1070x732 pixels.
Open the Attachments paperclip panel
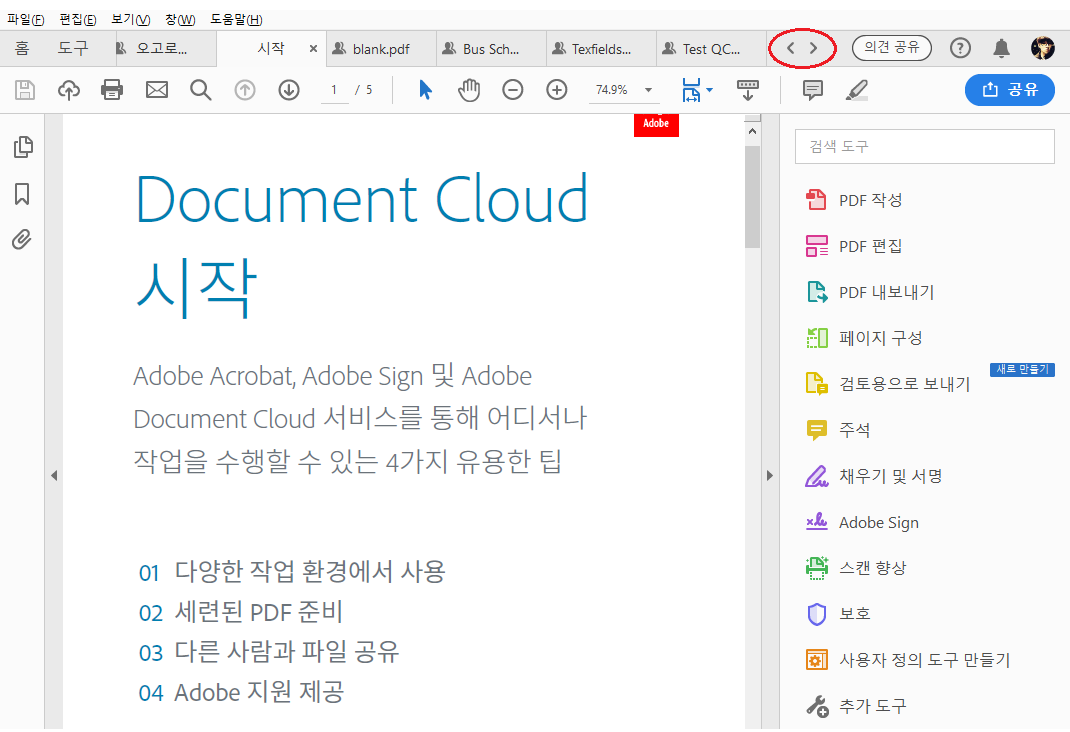(x=22, y=239)
